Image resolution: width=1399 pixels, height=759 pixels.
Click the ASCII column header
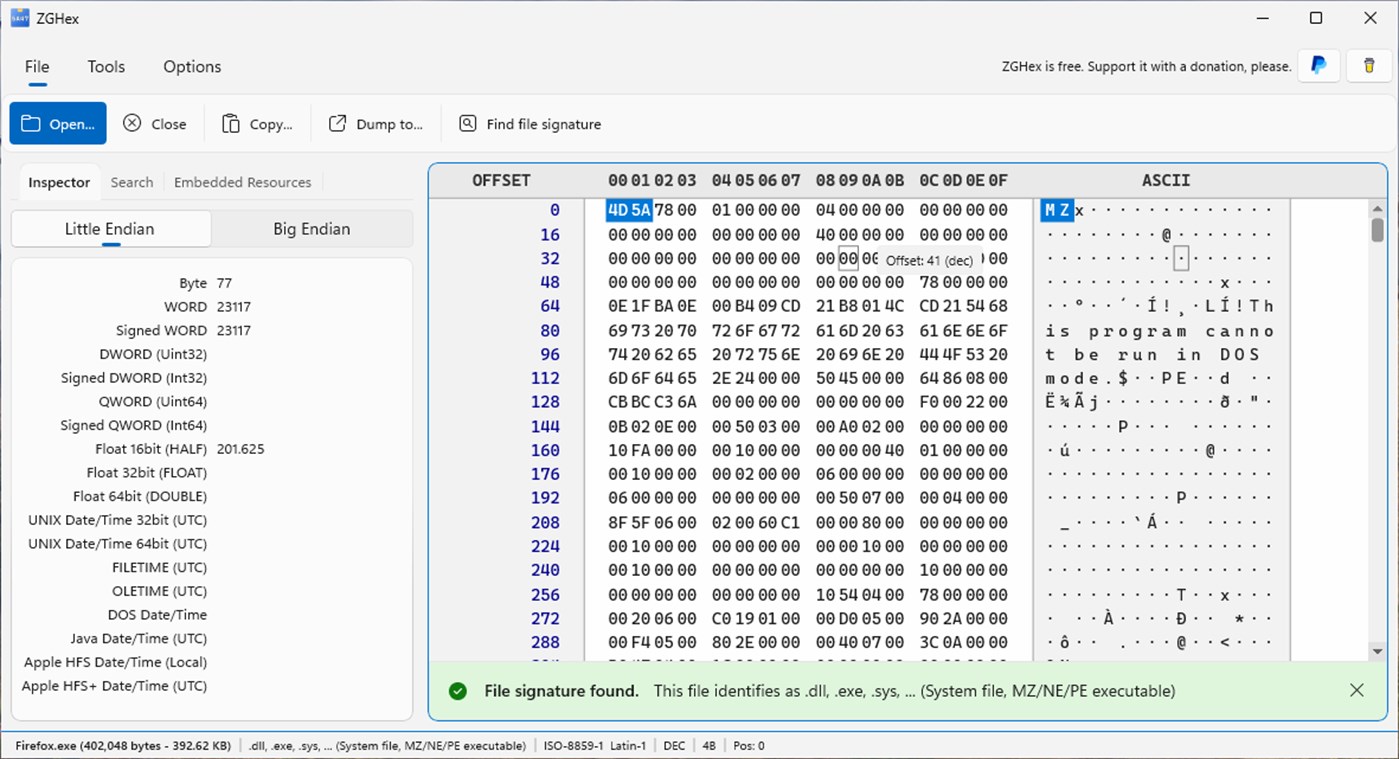coord(1166,181)
